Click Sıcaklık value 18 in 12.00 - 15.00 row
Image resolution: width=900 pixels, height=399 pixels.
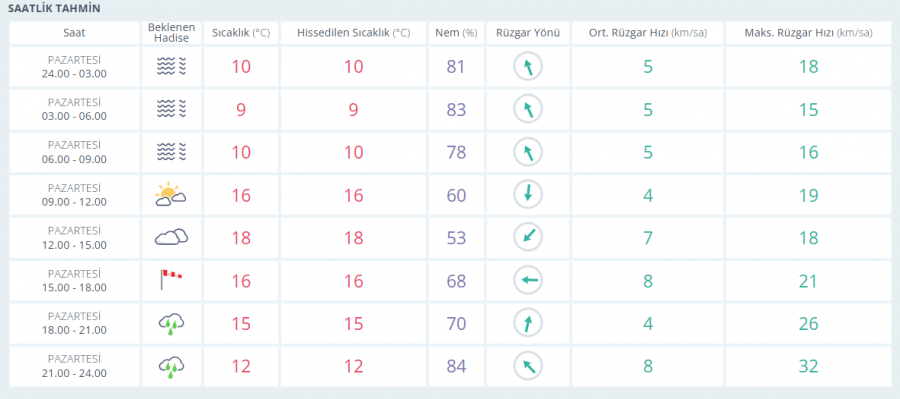coord(241,238)
